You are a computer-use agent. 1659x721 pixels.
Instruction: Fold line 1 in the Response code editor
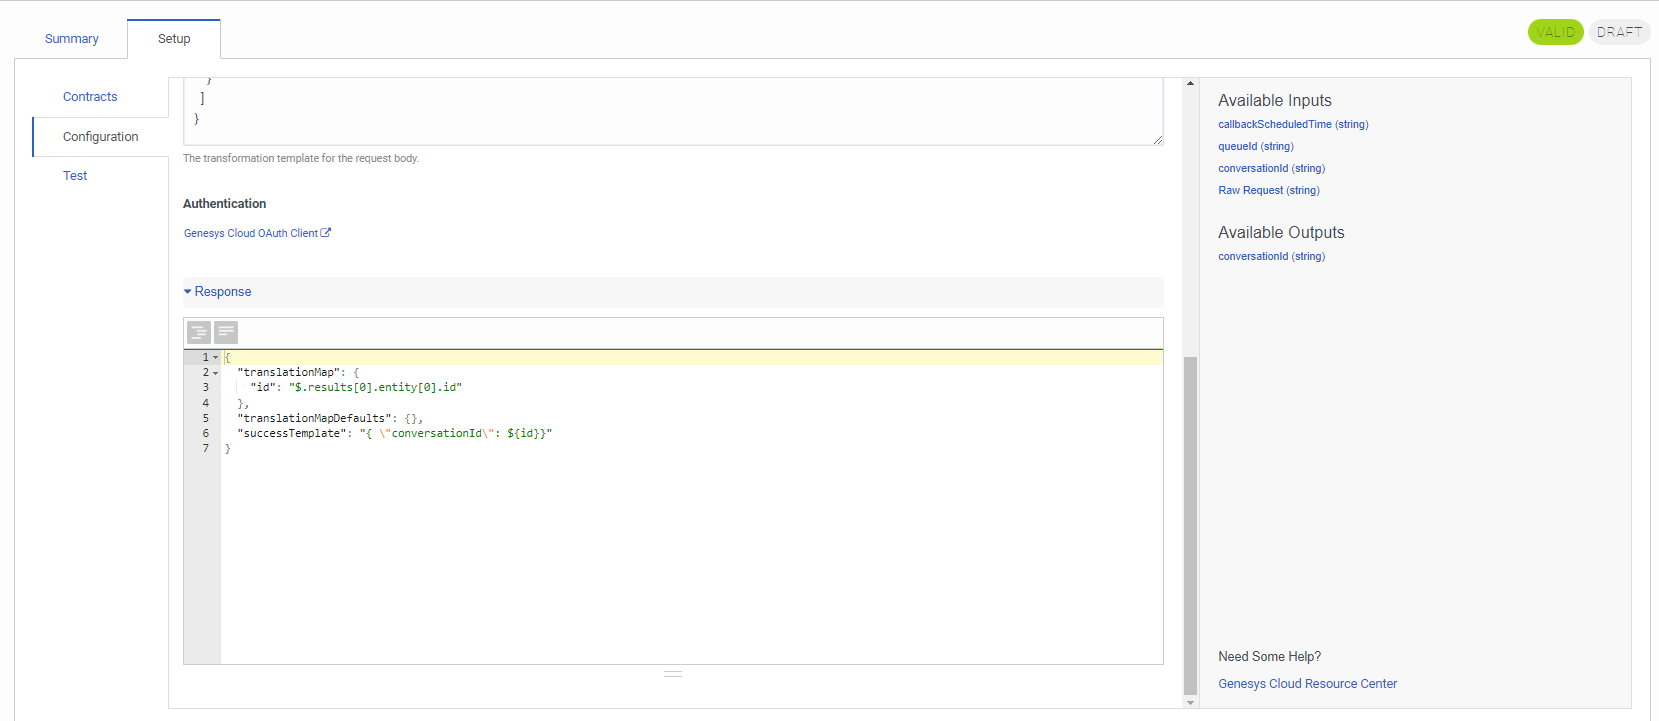pos(216,357)
